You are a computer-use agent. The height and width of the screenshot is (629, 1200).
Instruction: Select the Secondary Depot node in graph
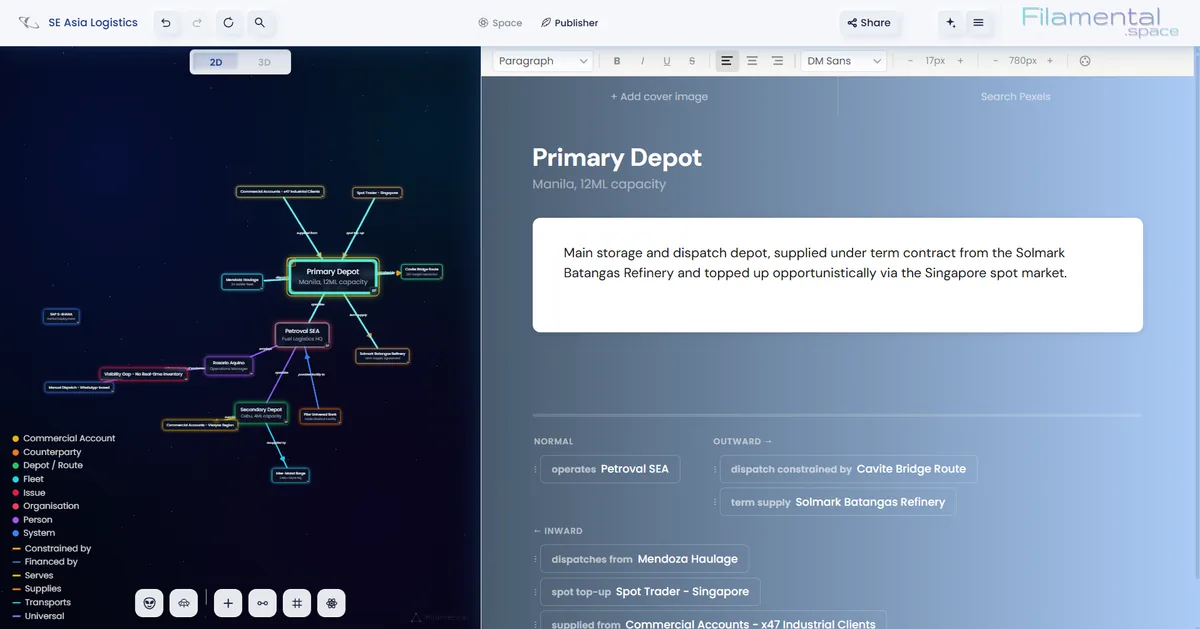(x=261, y=412)
